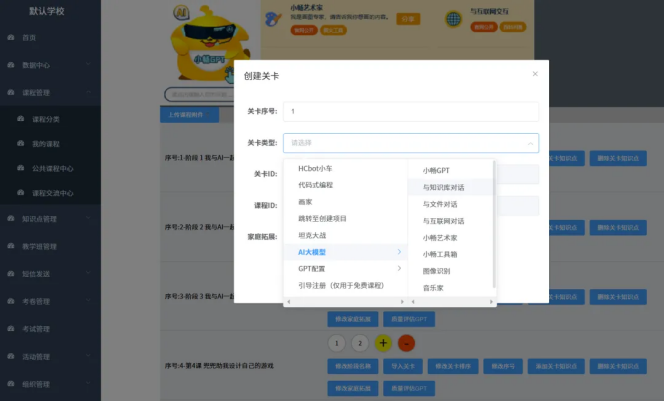Click left scroll arrow of right cascader panel
The height and width of the screenshot is (402, 665).
tap(413, 302)
